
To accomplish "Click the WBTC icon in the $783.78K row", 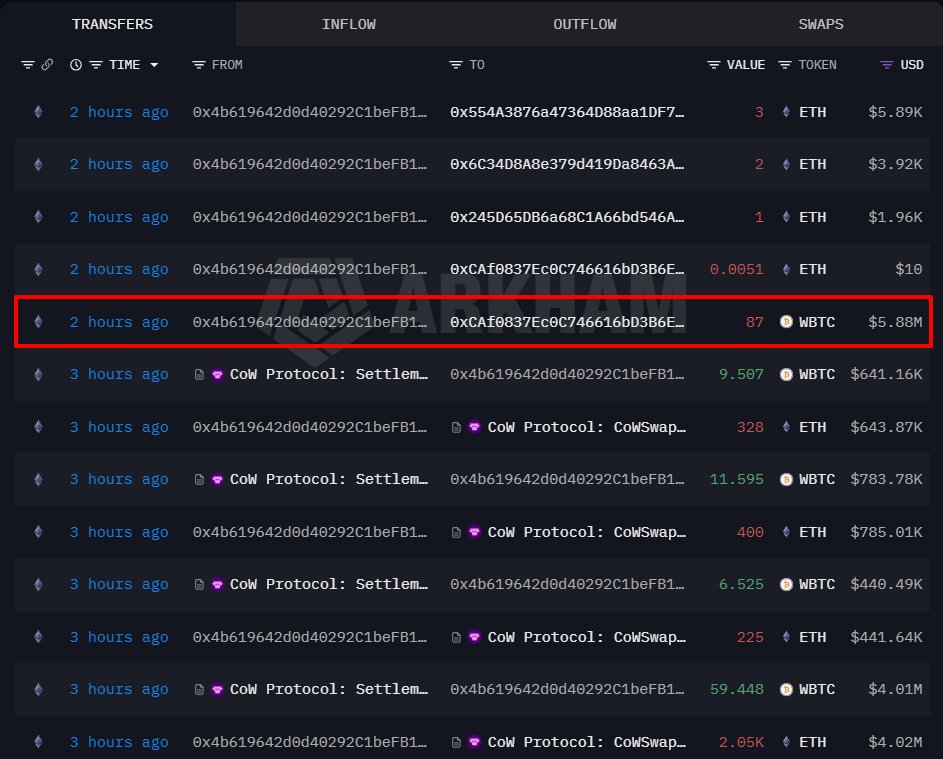I will pos(786,479).
